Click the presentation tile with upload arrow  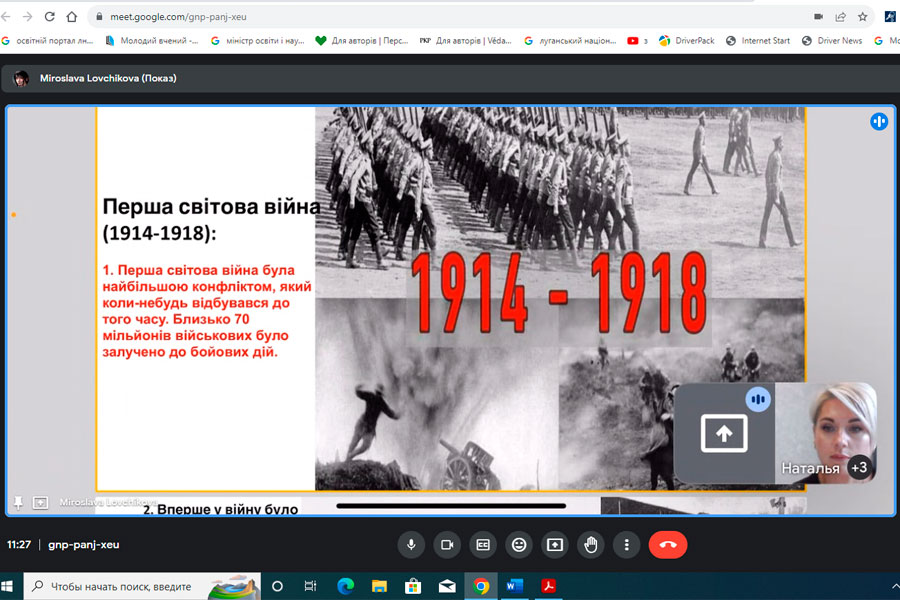[x=724, y=433]
